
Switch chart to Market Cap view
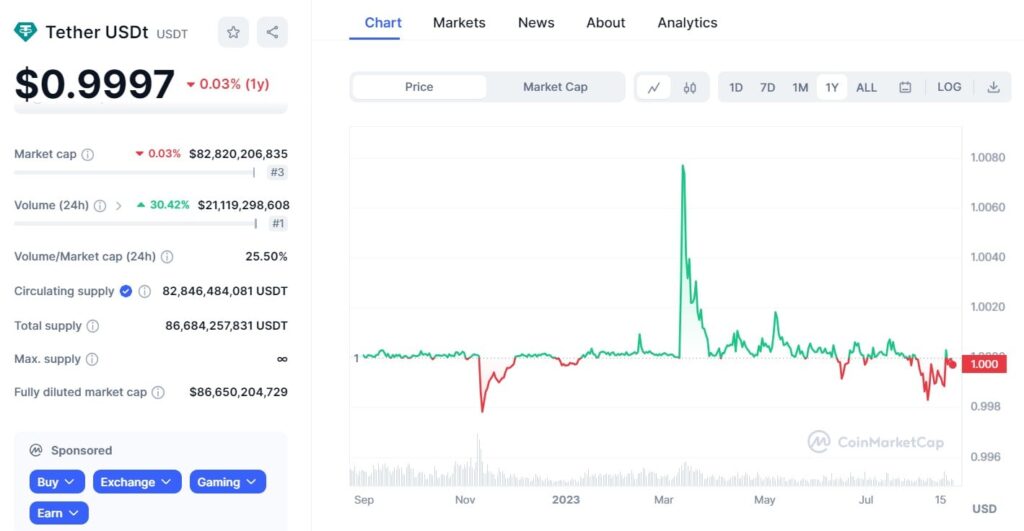click(x=555, y=87)
